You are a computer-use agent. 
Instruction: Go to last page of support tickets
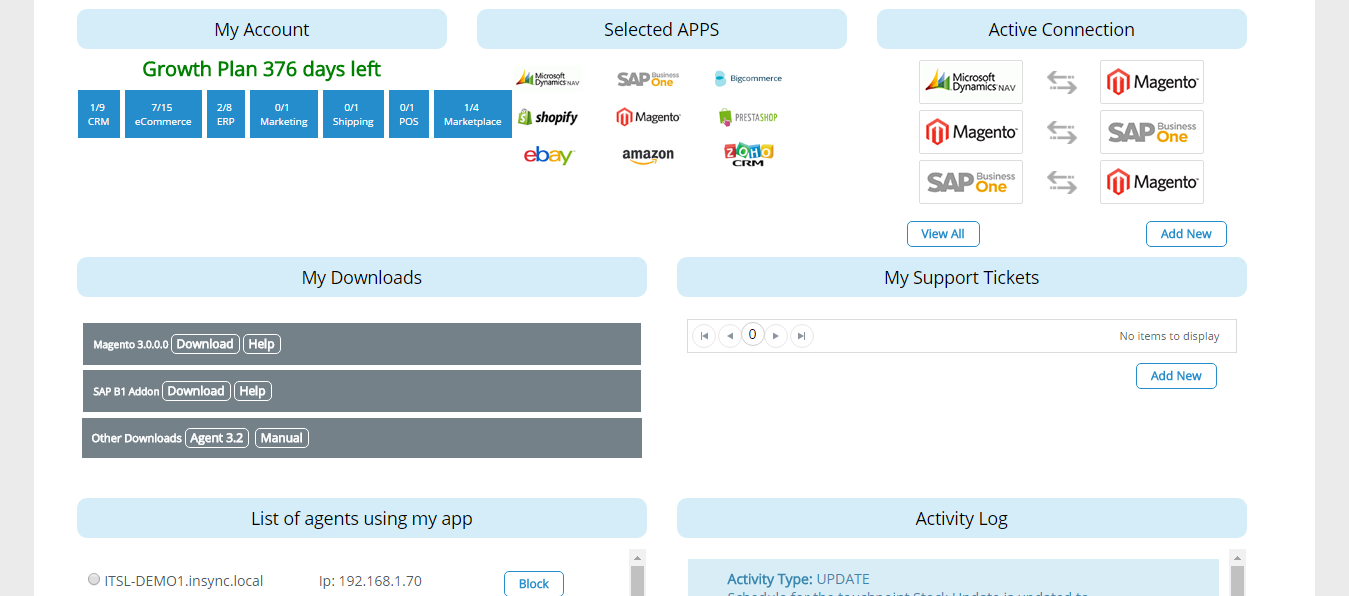[x=801, y=336]
